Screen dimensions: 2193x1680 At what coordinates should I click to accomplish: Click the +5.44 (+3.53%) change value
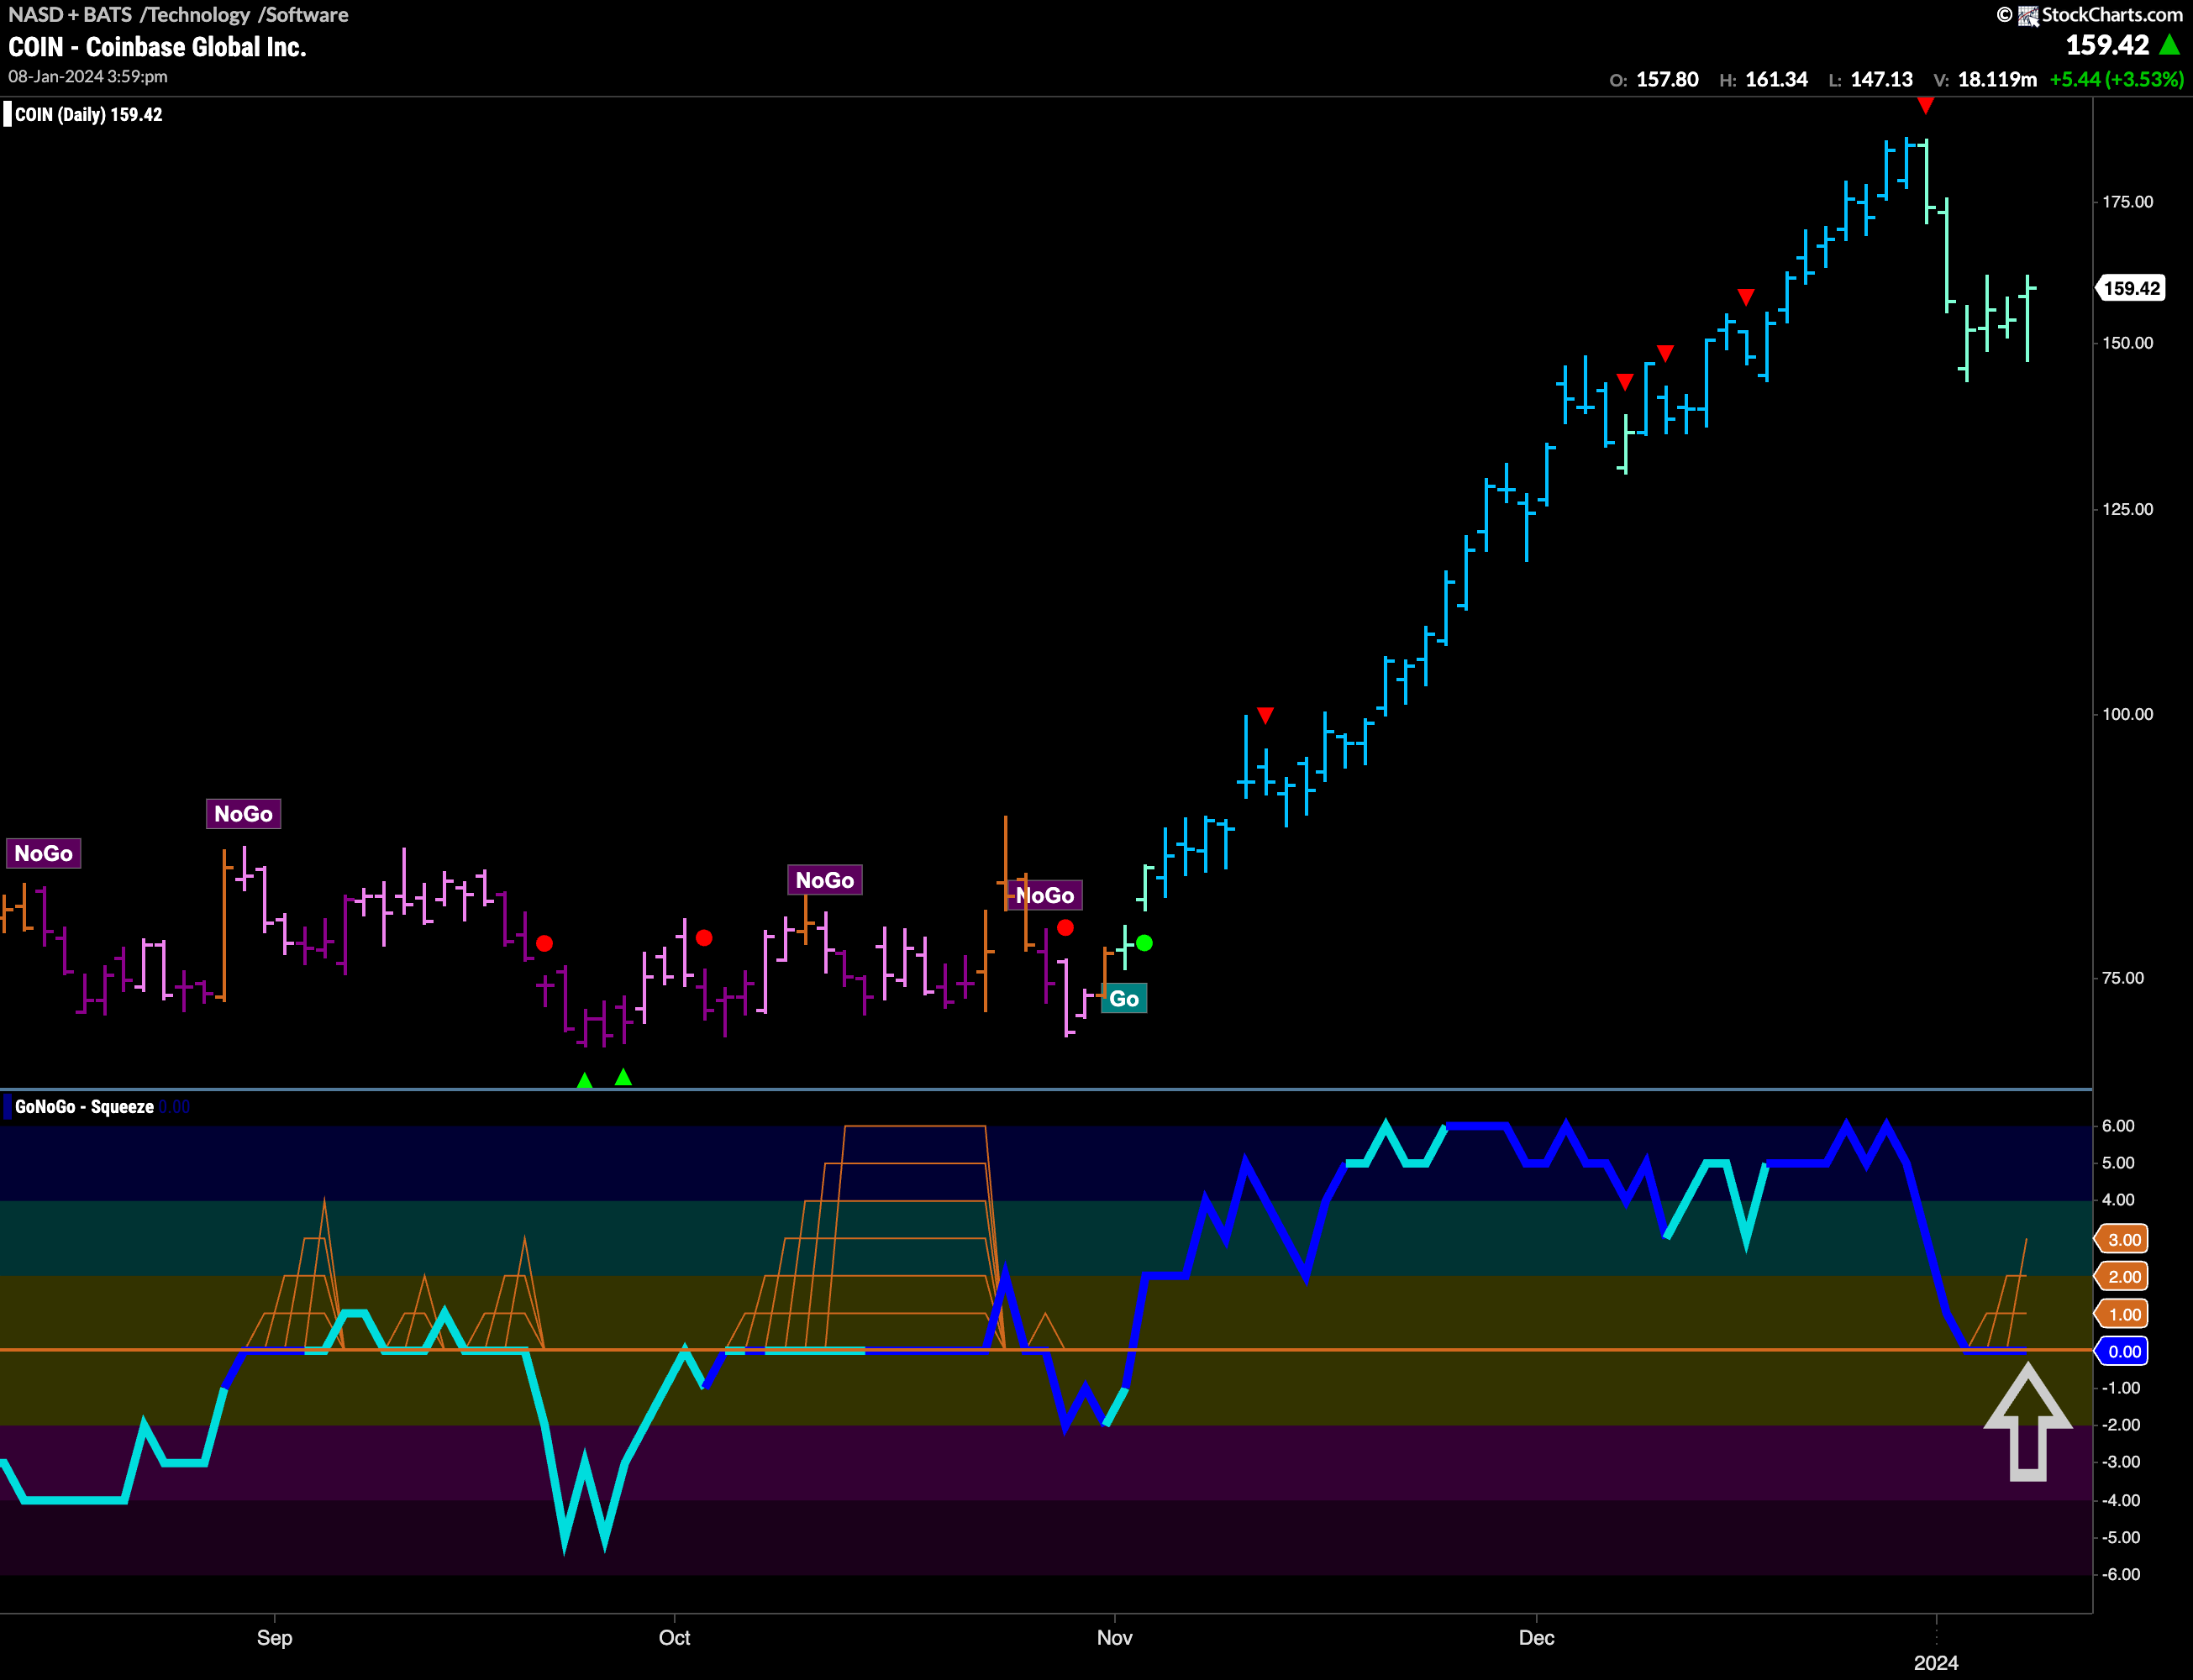click(2116, 79)
